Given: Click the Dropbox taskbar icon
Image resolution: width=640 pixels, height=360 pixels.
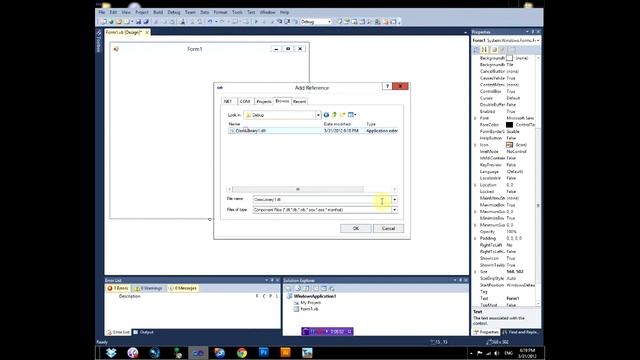Looking at the screenshot, I should (111, 353).
